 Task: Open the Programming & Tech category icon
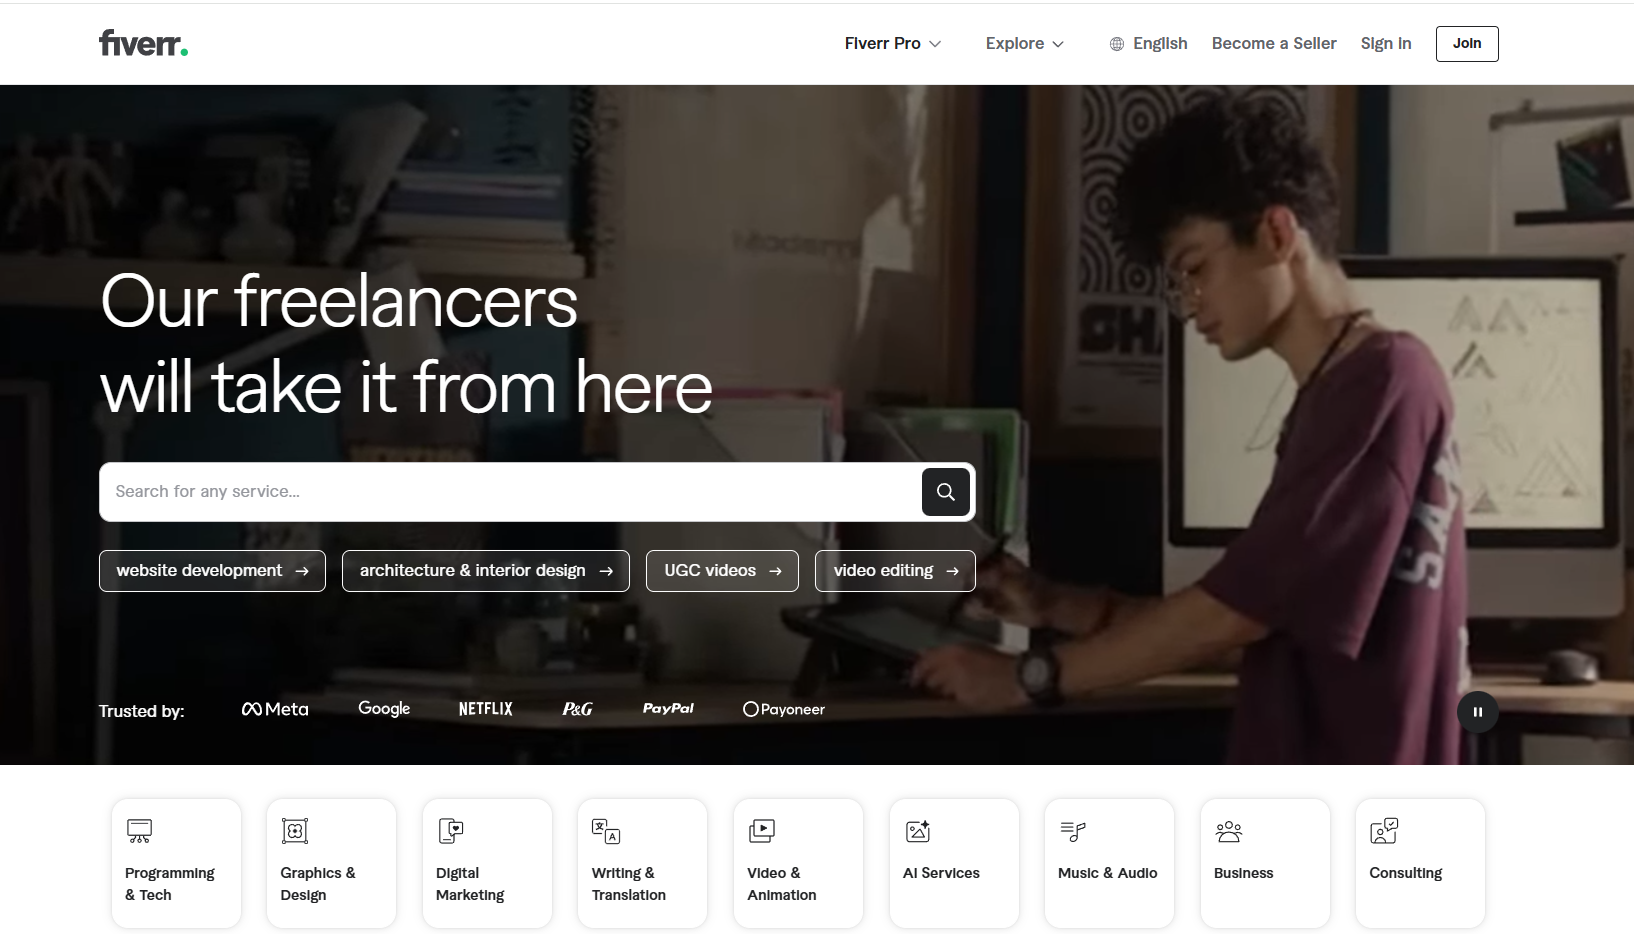click(x=140, y=831)
